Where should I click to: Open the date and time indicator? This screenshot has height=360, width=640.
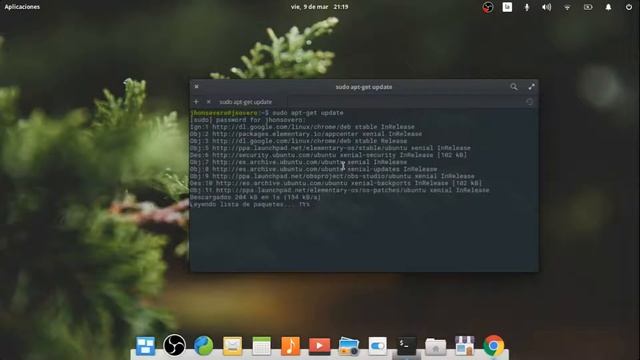coord(319,7)
